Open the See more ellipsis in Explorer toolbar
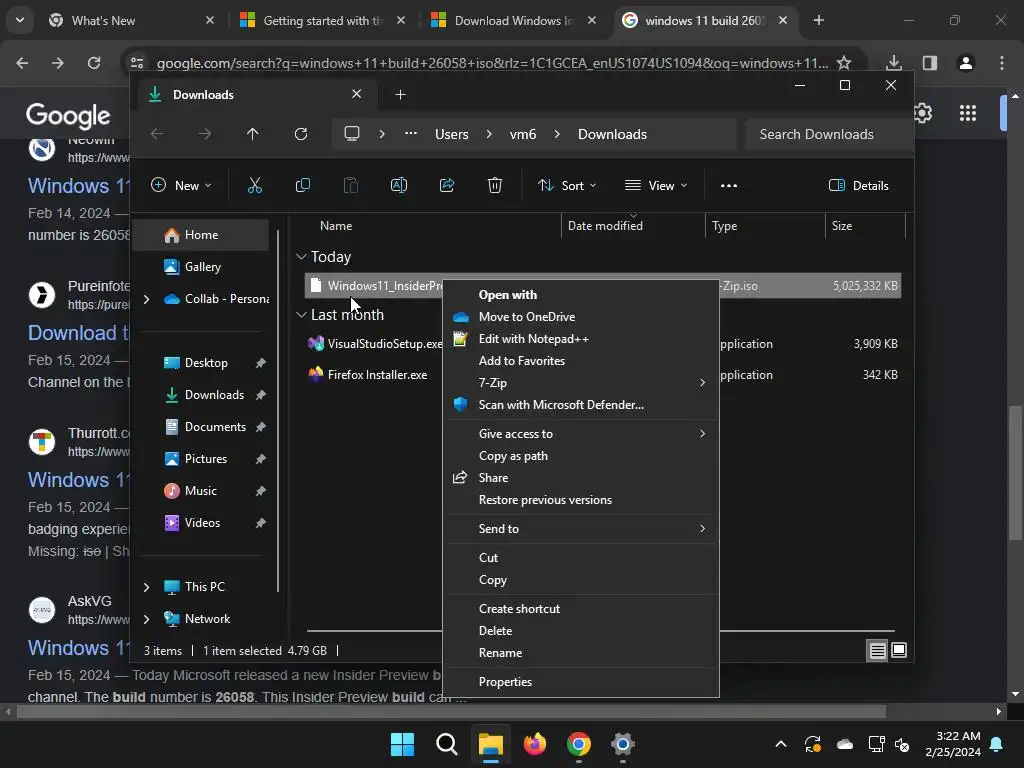 click(729, 185)
